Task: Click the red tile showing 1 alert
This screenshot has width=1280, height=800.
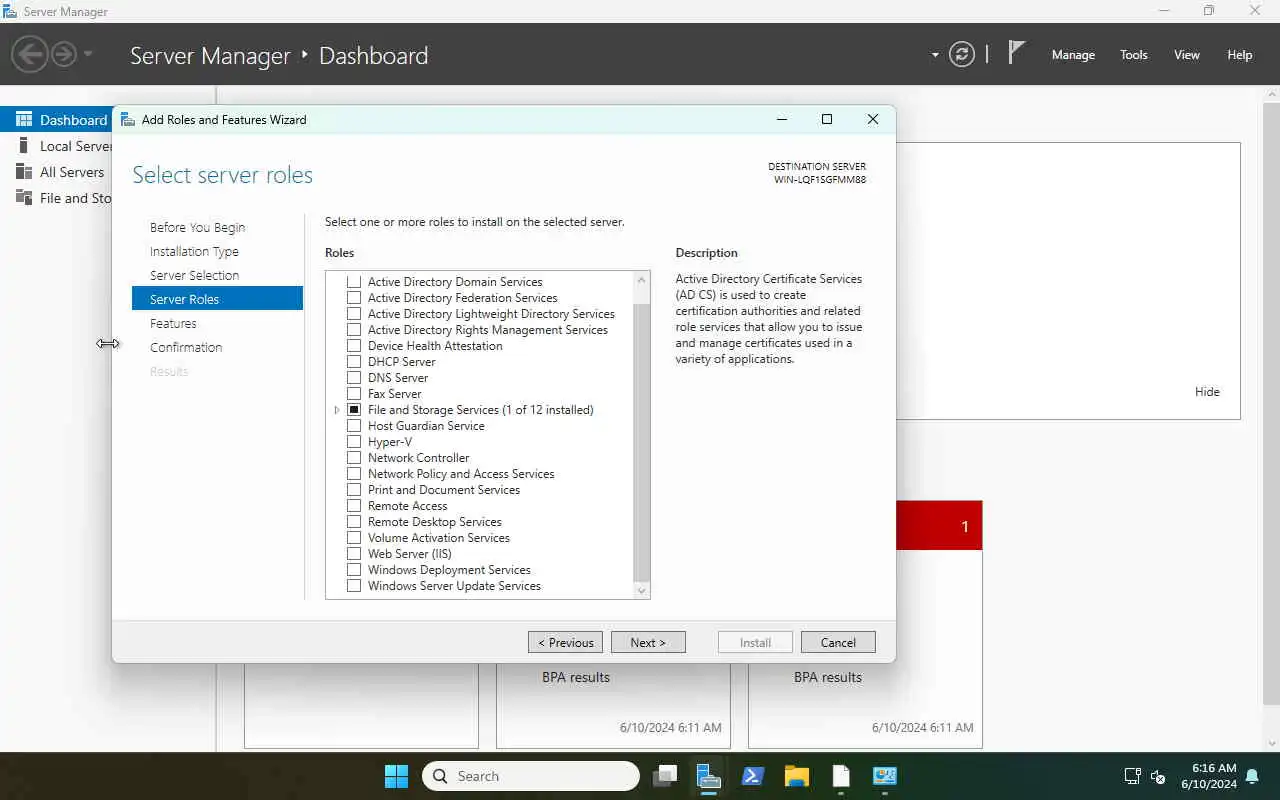Action: pyautogui.click(x=939, y=526)
